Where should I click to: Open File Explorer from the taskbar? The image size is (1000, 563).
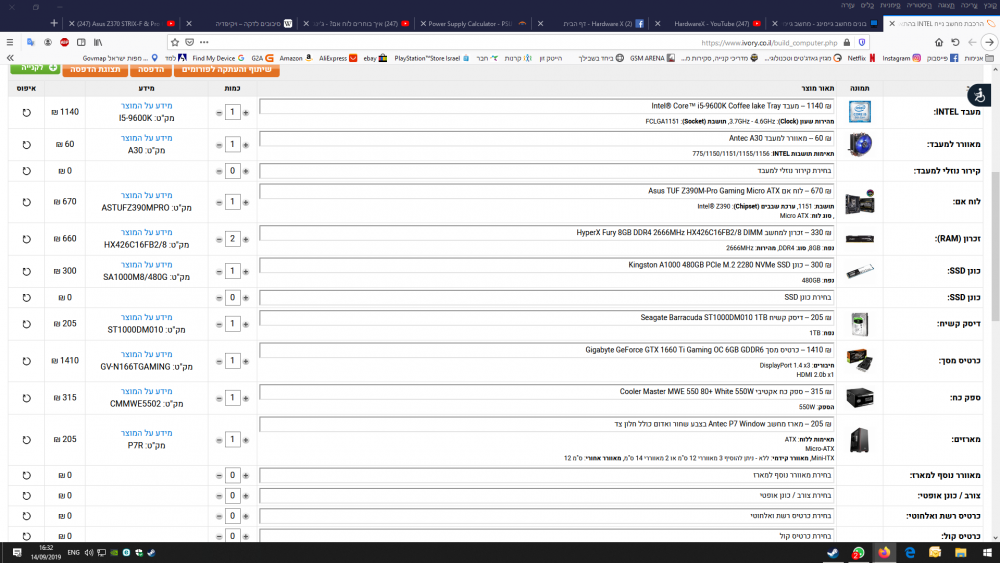960,552
